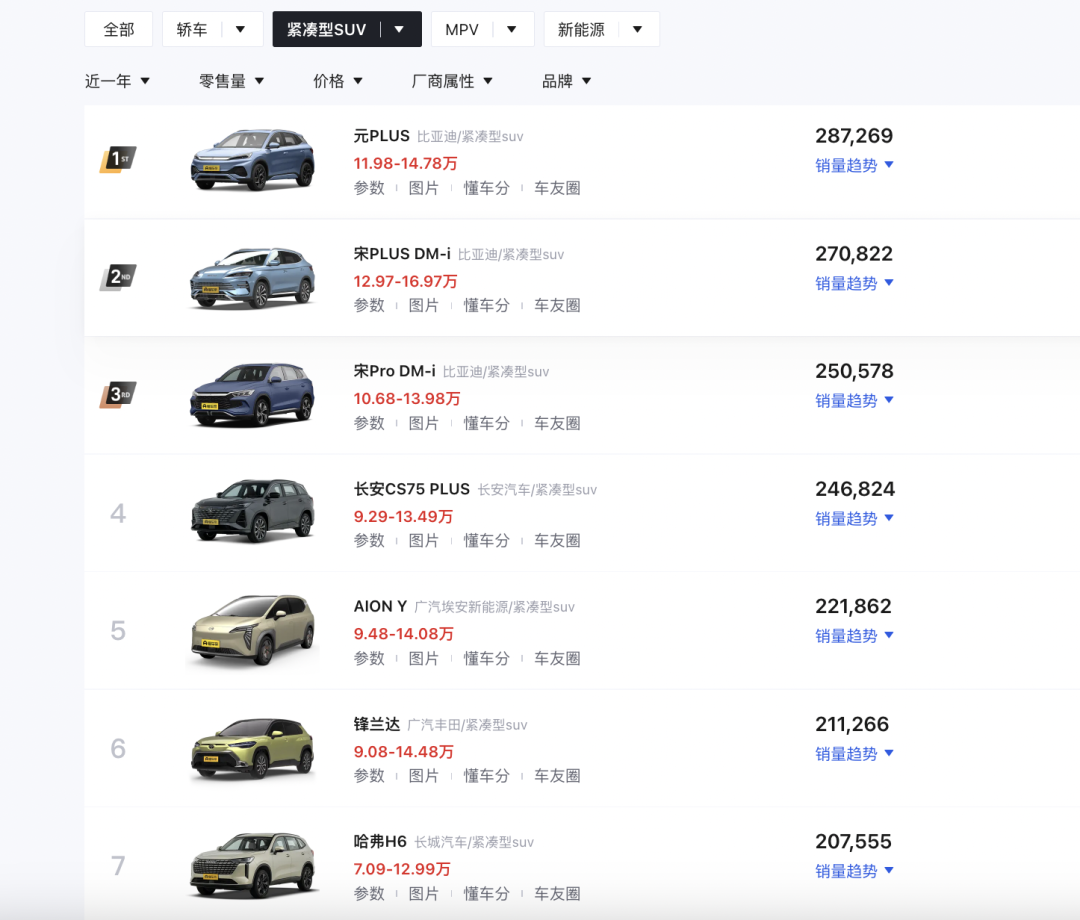This screenshot has height=920, width=1080.
Task: Click the 3rd place rank badge
Action: (x=118, y=395)
